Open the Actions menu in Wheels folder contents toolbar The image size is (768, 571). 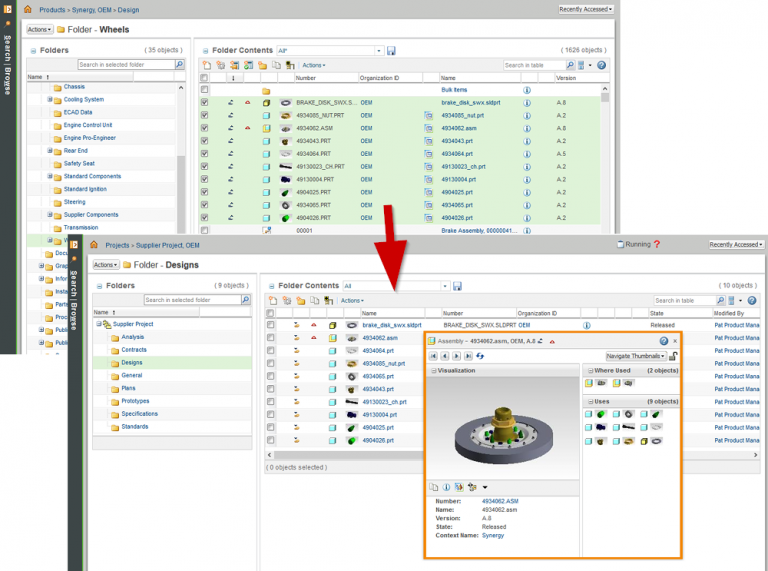(313, 65)
